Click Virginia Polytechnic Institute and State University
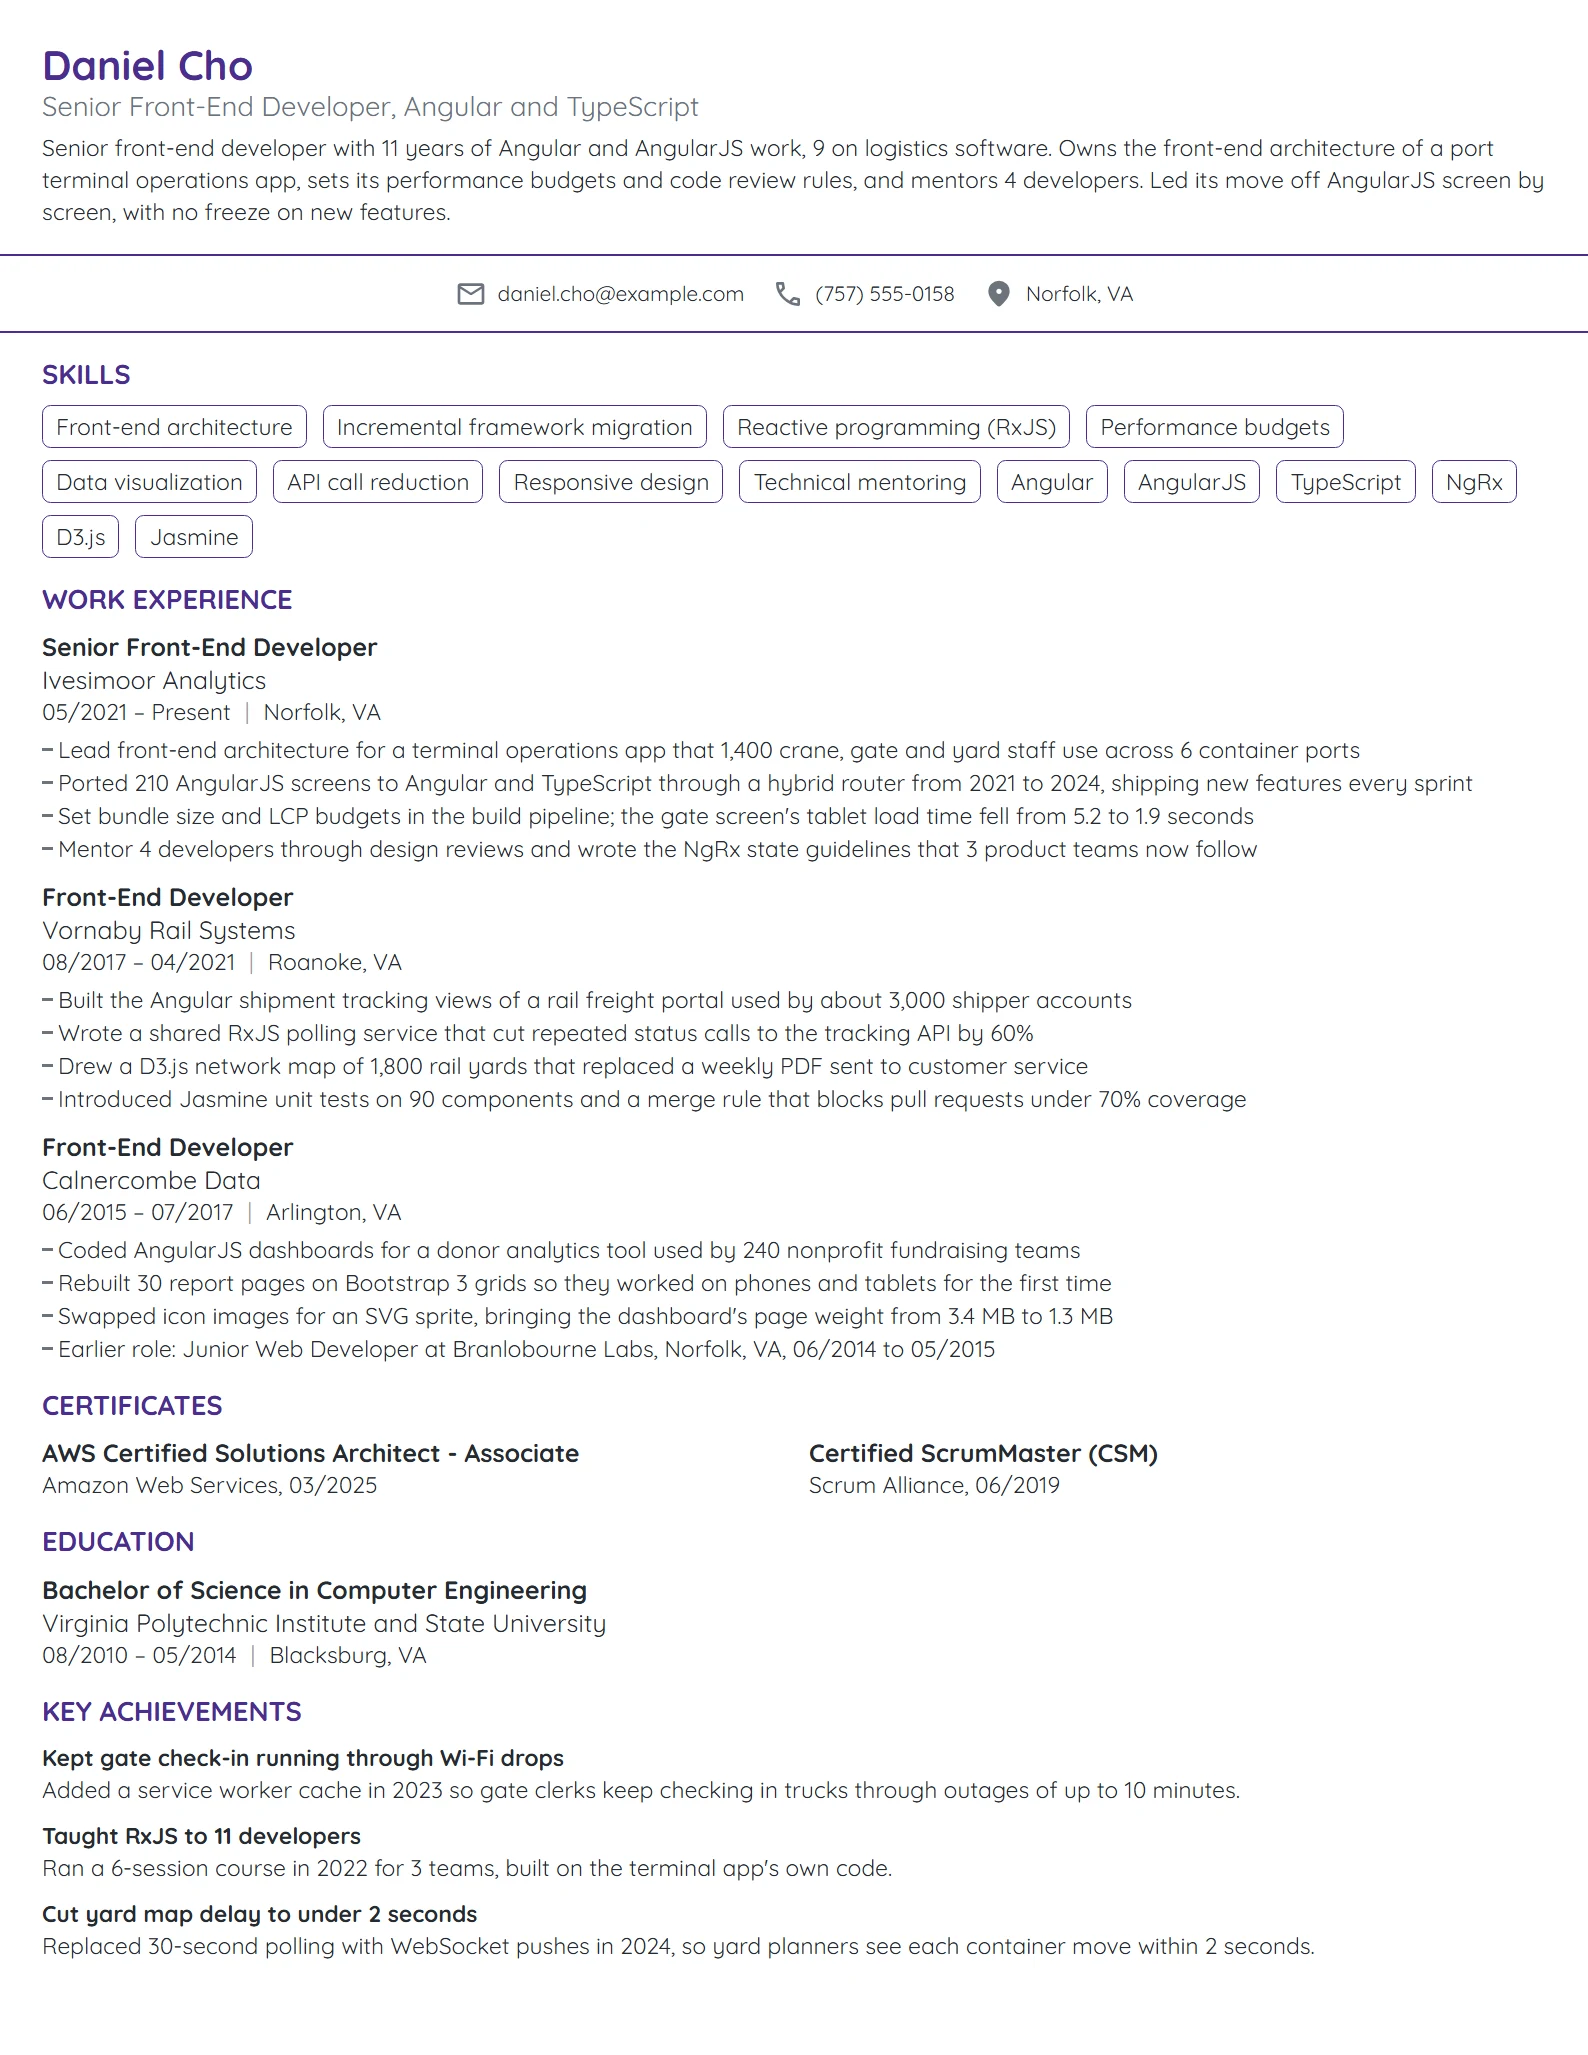The width and height of the screenshot is (1588, 2055). pyautogui.click(x=324, y=1624)
